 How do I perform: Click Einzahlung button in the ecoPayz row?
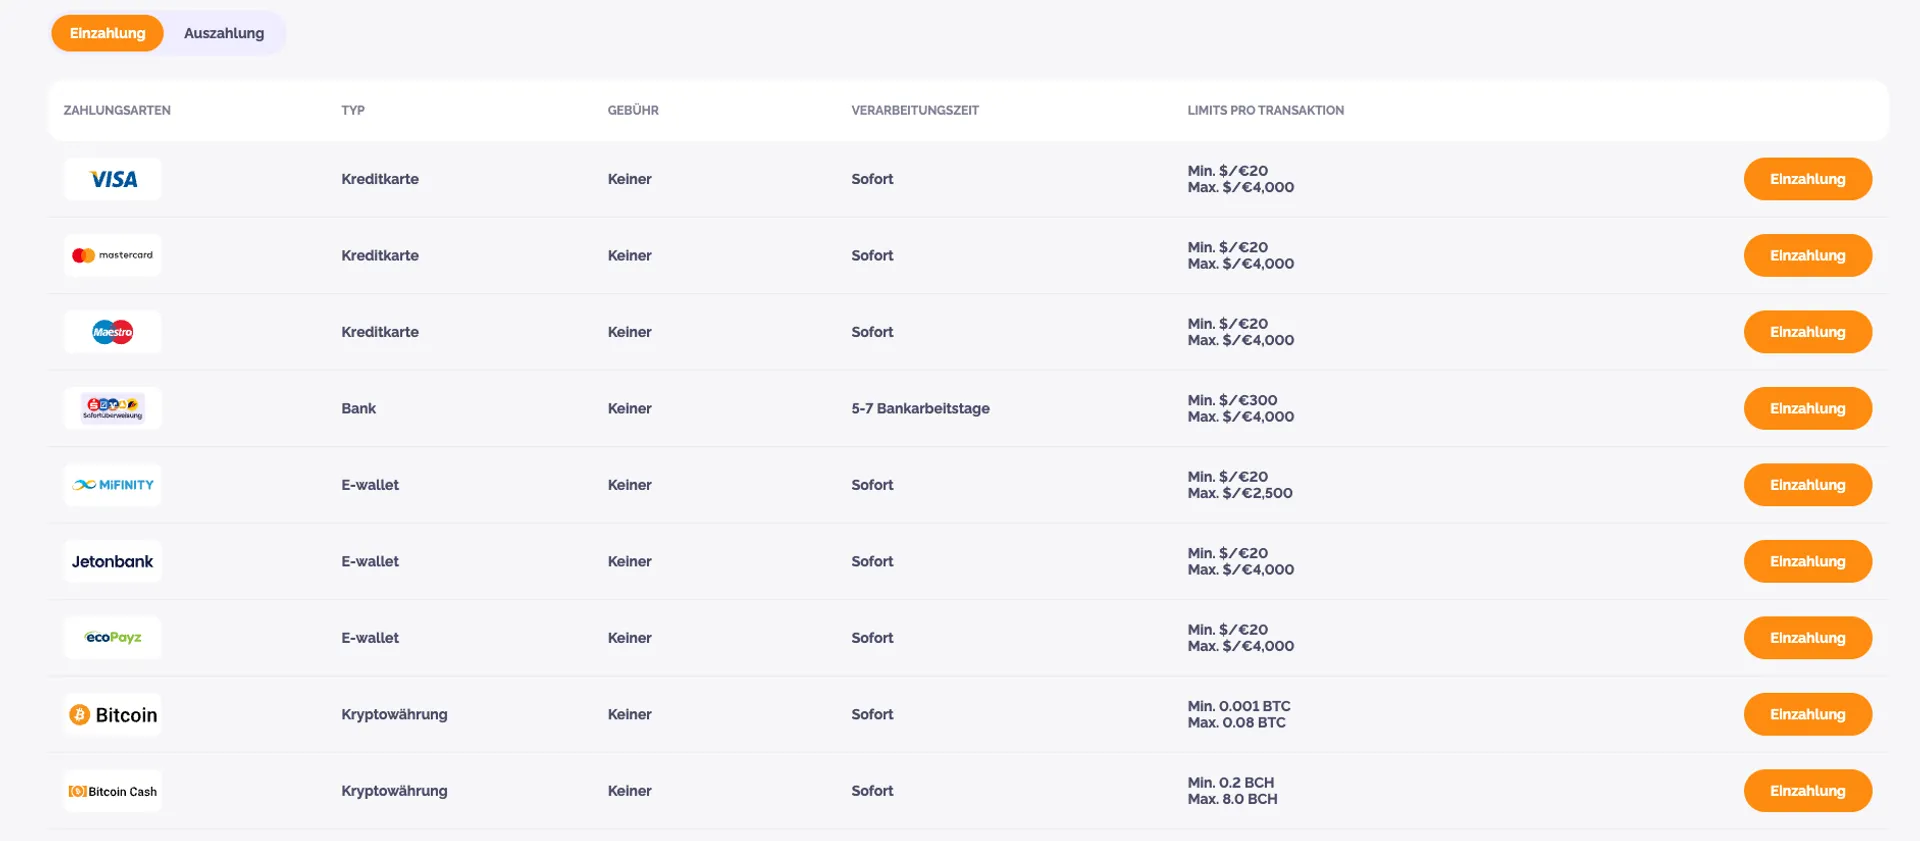(x=1807, y=638)
